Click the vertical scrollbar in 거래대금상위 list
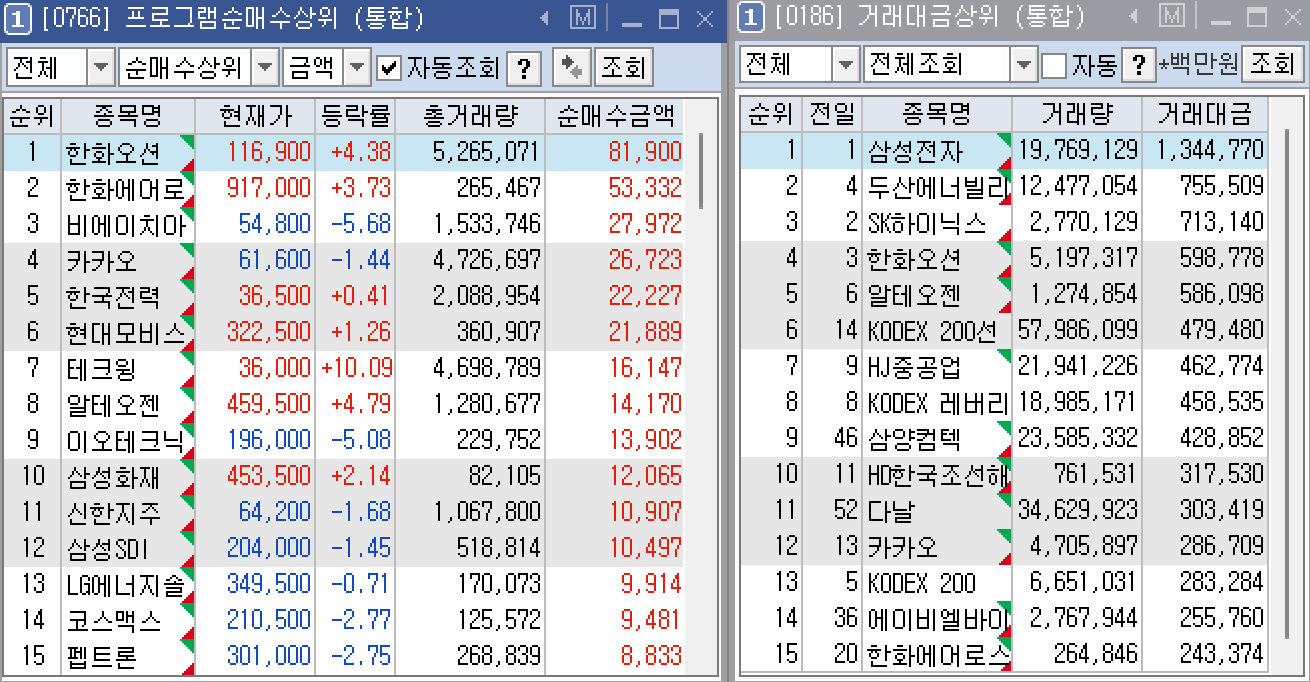The height and width of the screenshot is (682, 1310). tap(1287, 384)
